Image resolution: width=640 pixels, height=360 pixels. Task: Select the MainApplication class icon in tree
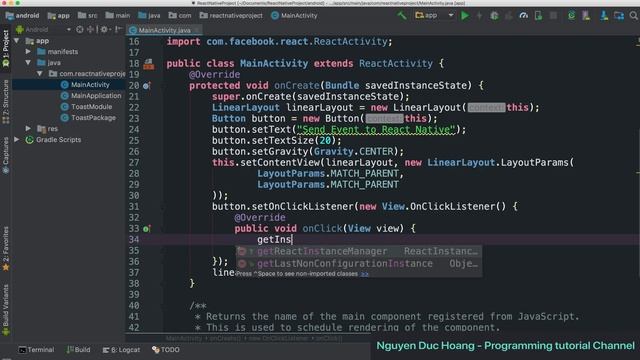point(64,96)
